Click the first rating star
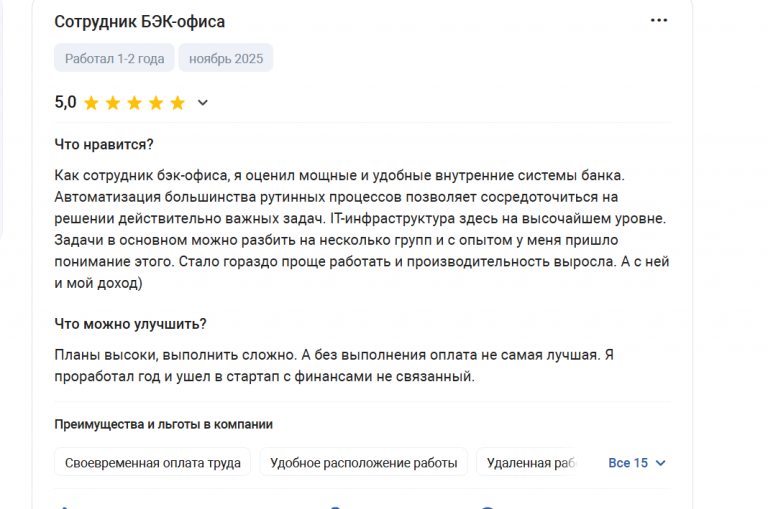Image resolution: width=768 pixels, height=509 pixels. (91, 103)
